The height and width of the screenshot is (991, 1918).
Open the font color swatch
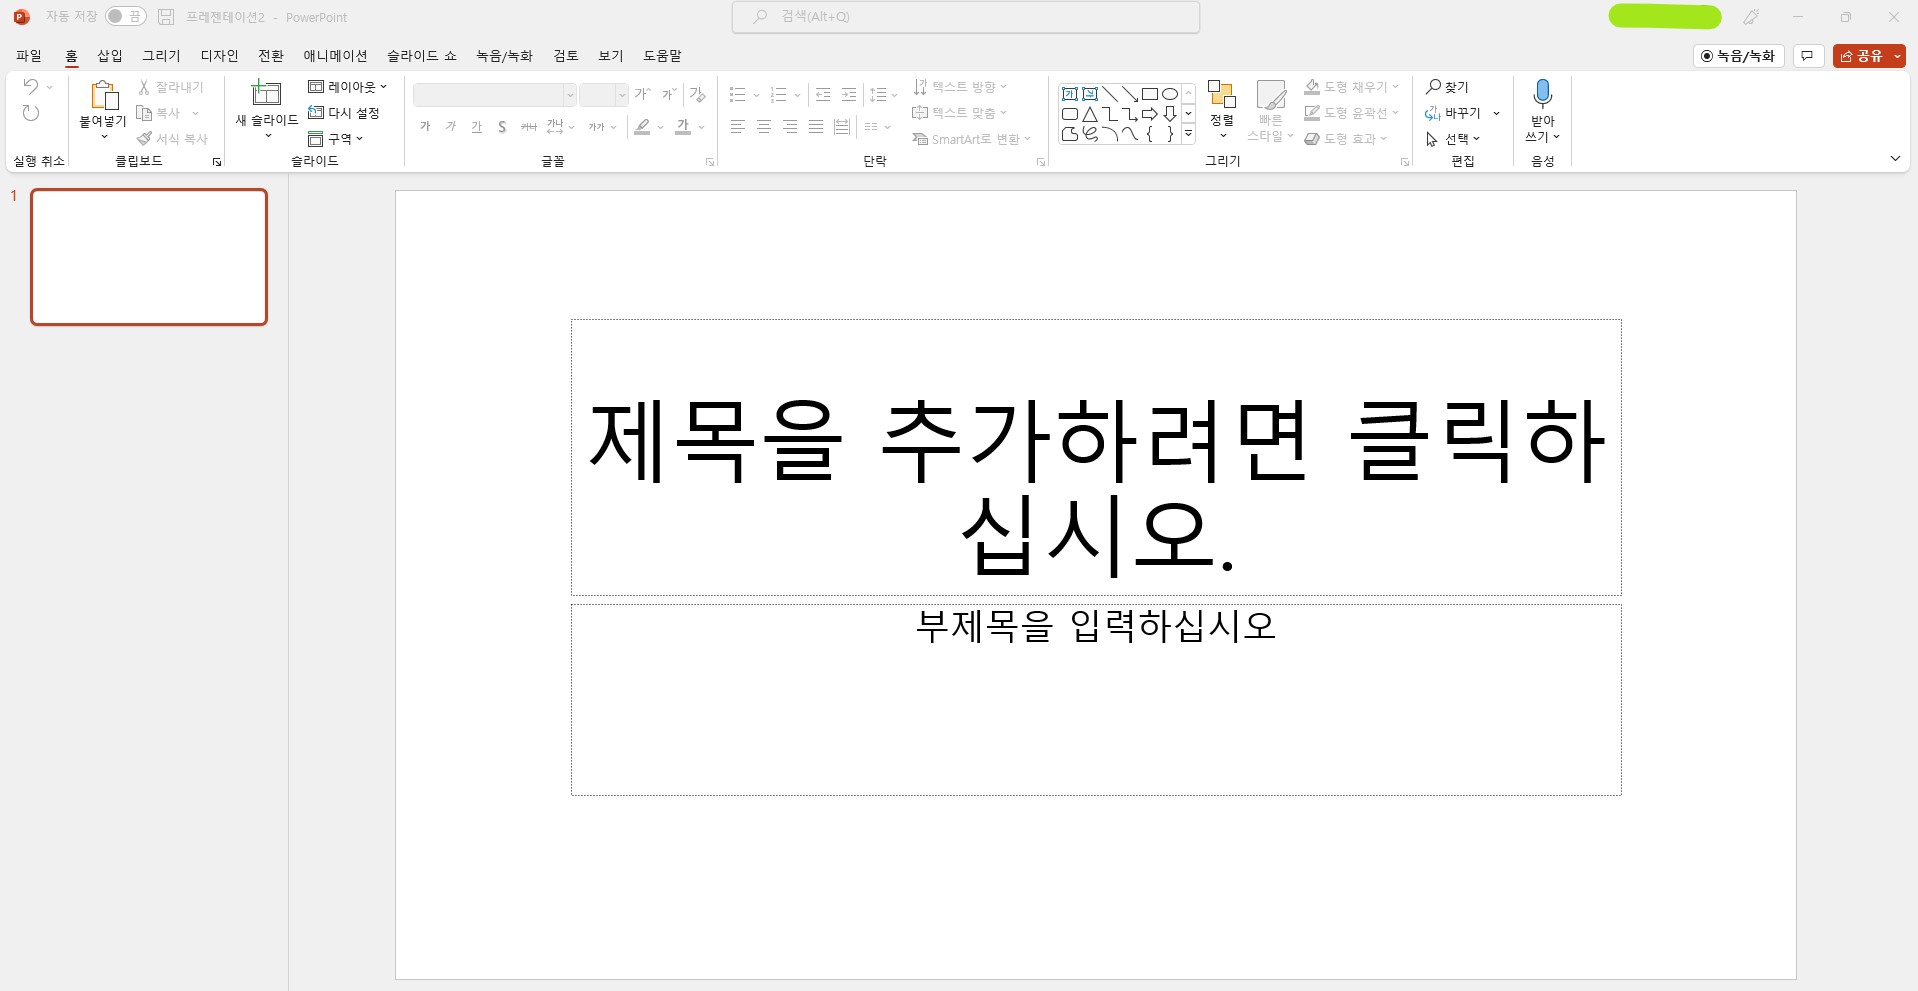coord(684,127)
